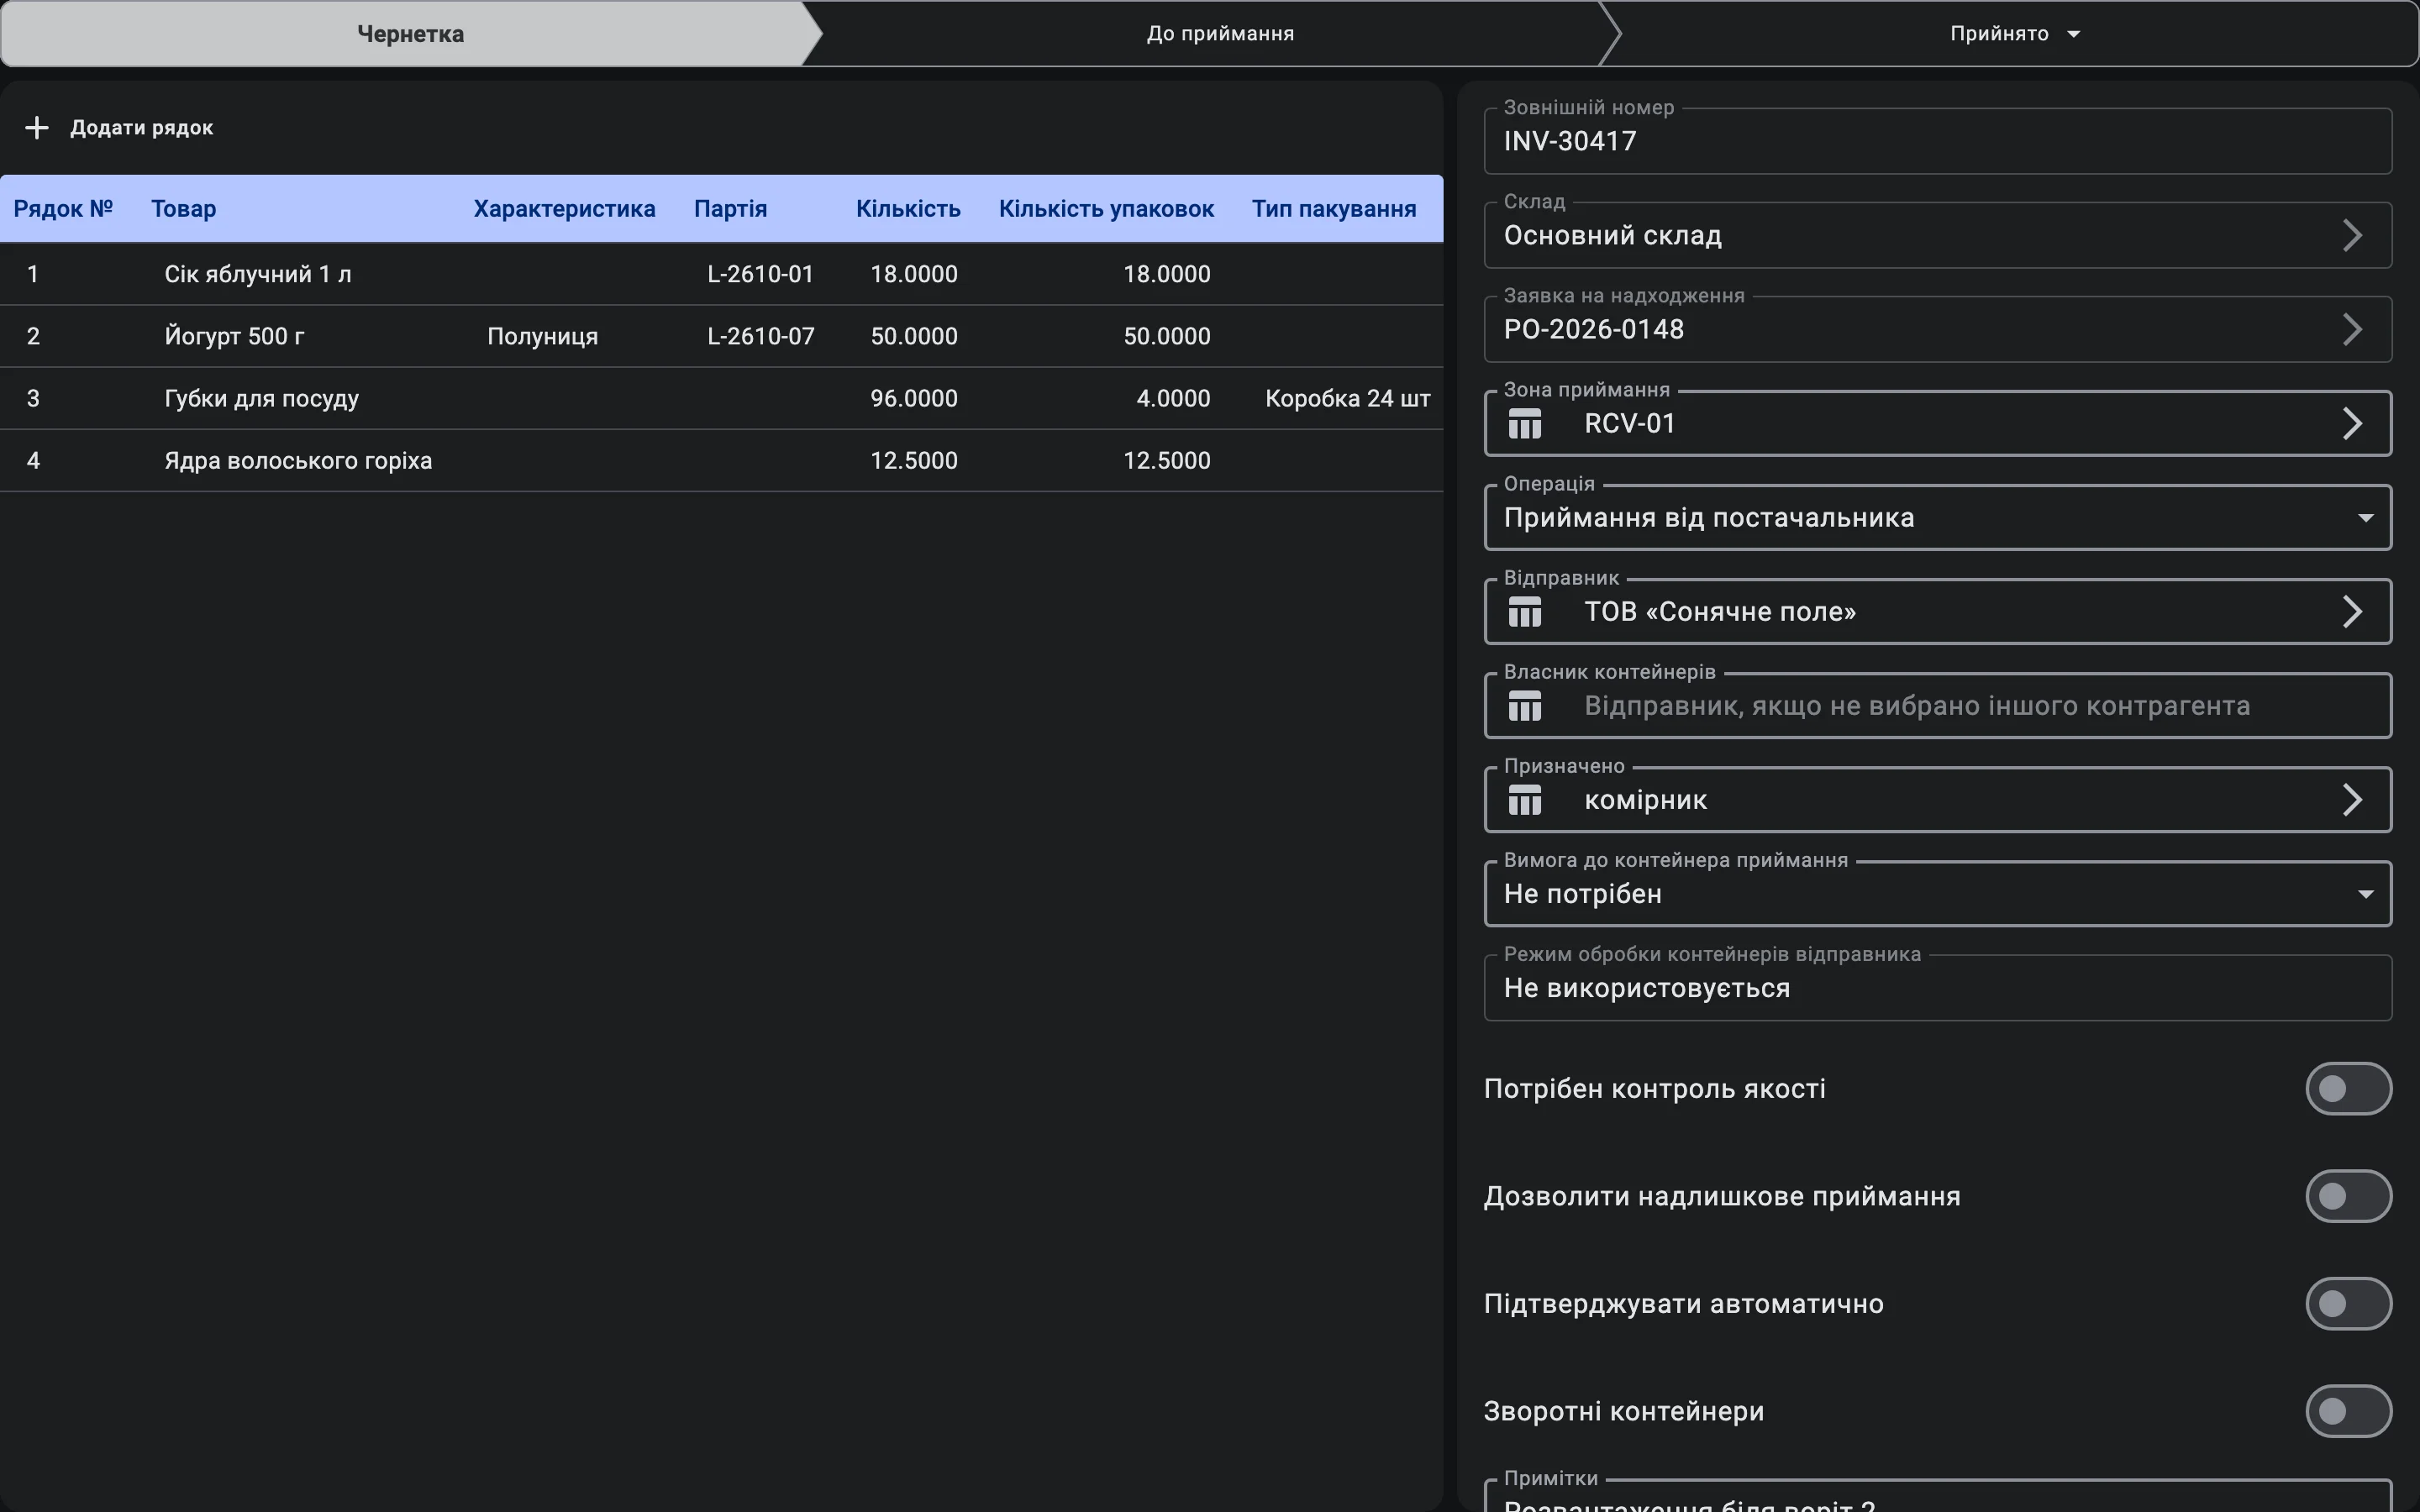
Task: Click the table icon in Відправник field
Action: pyautogui.click(x=1524, y=612)
